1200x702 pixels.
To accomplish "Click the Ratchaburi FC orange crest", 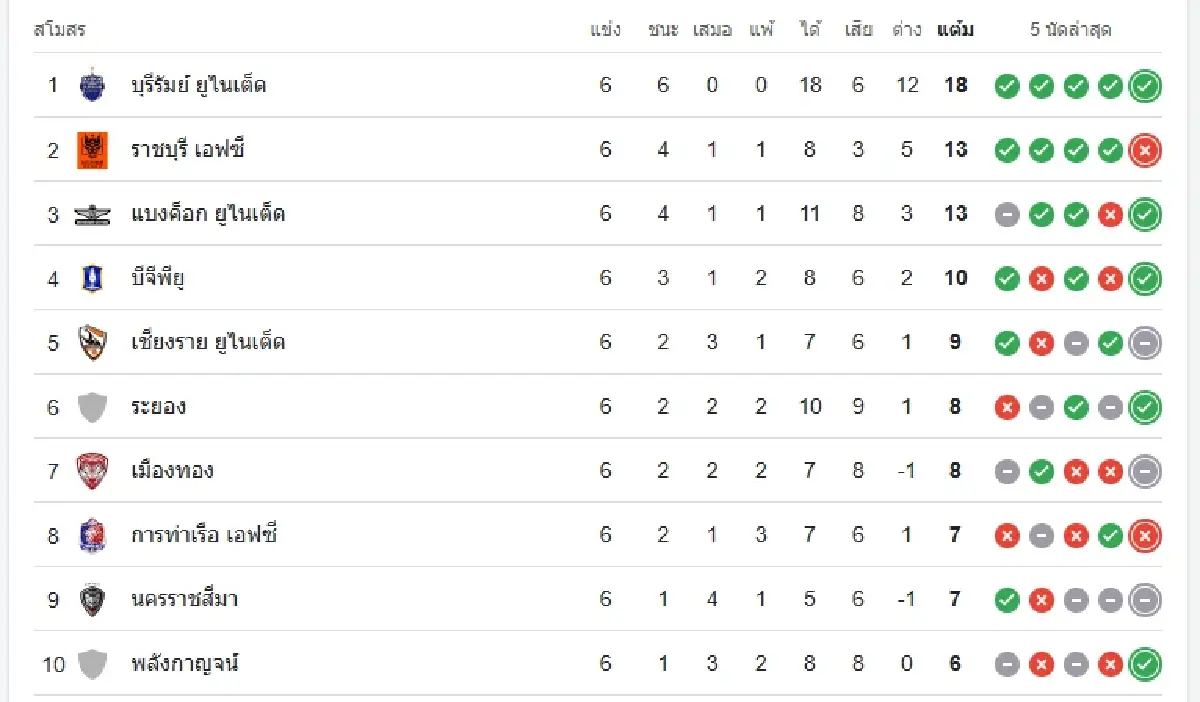I will point(92,150).
